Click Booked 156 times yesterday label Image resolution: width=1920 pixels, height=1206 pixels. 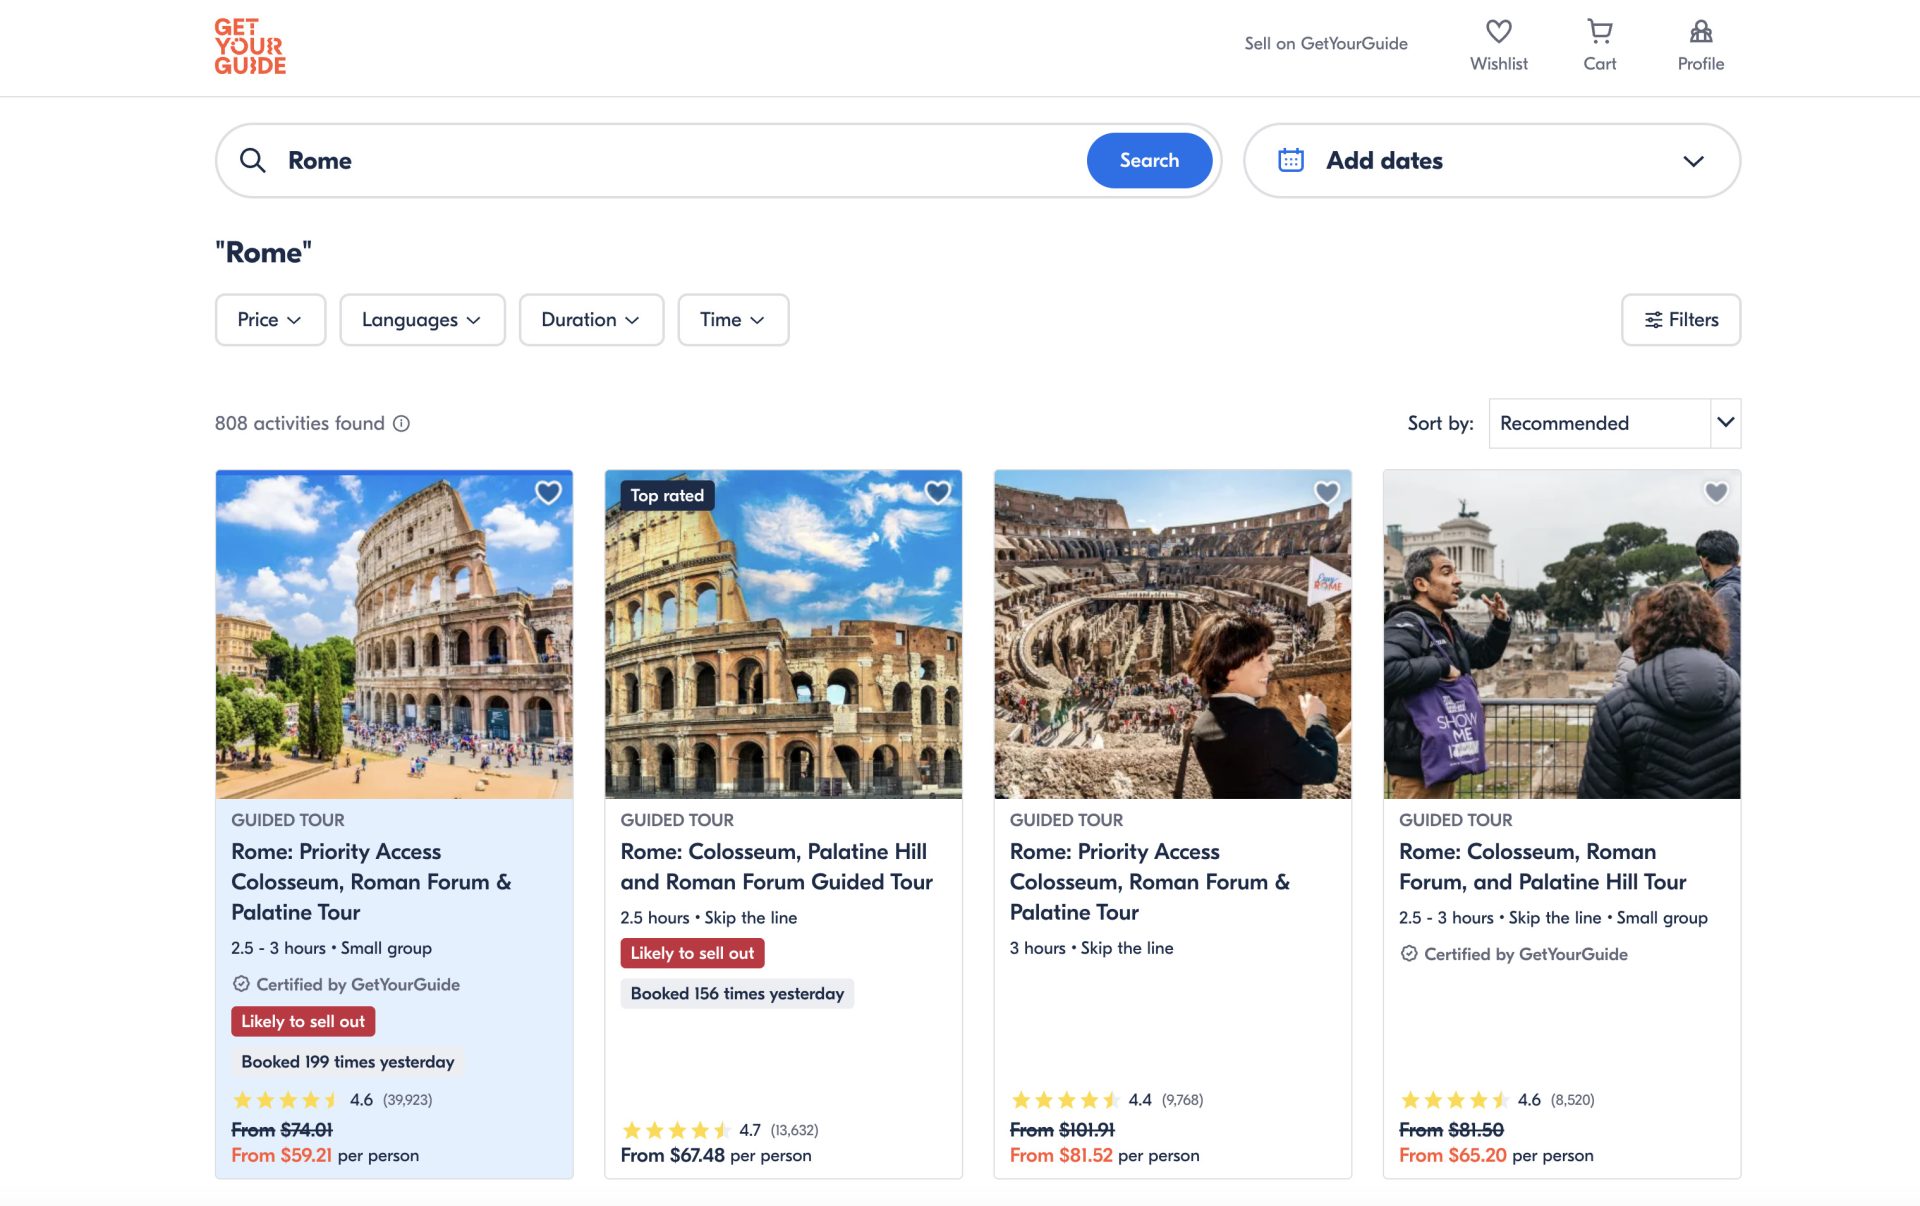[x=737, y=993]
